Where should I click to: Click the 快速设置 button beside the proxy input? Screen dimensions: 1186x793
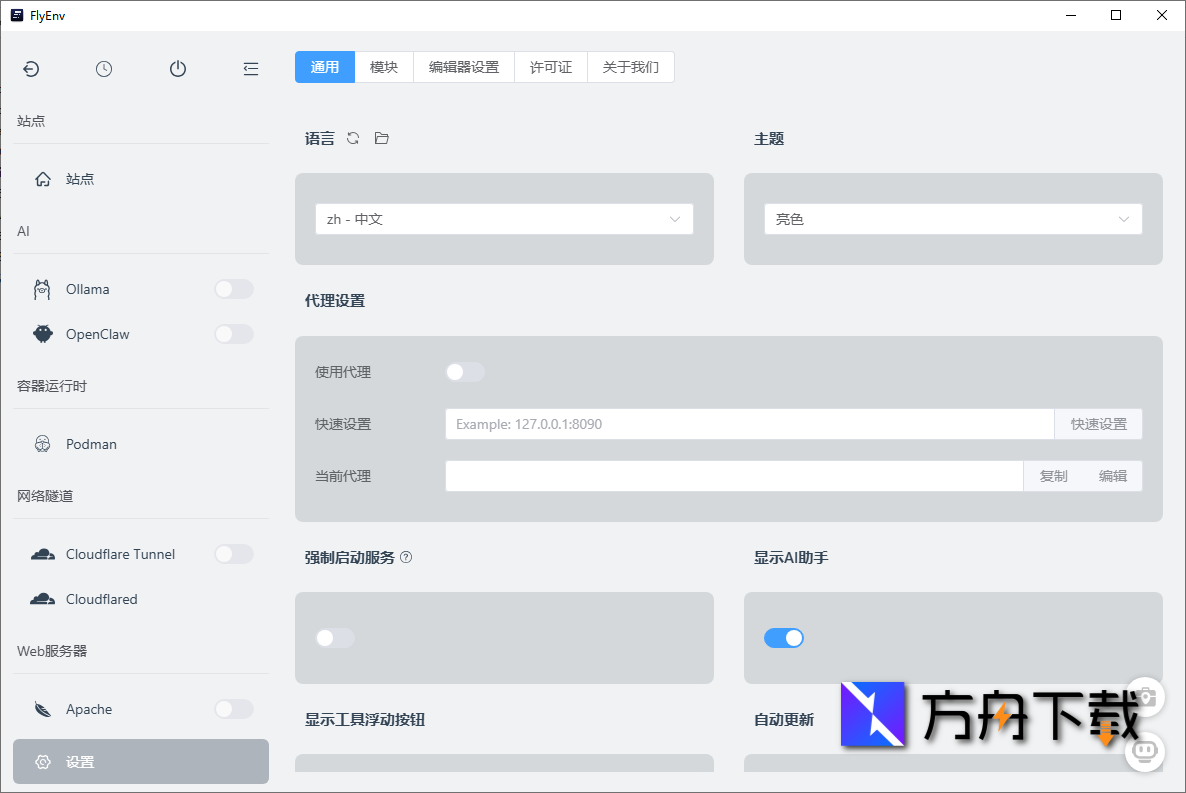pos(1098,424)
